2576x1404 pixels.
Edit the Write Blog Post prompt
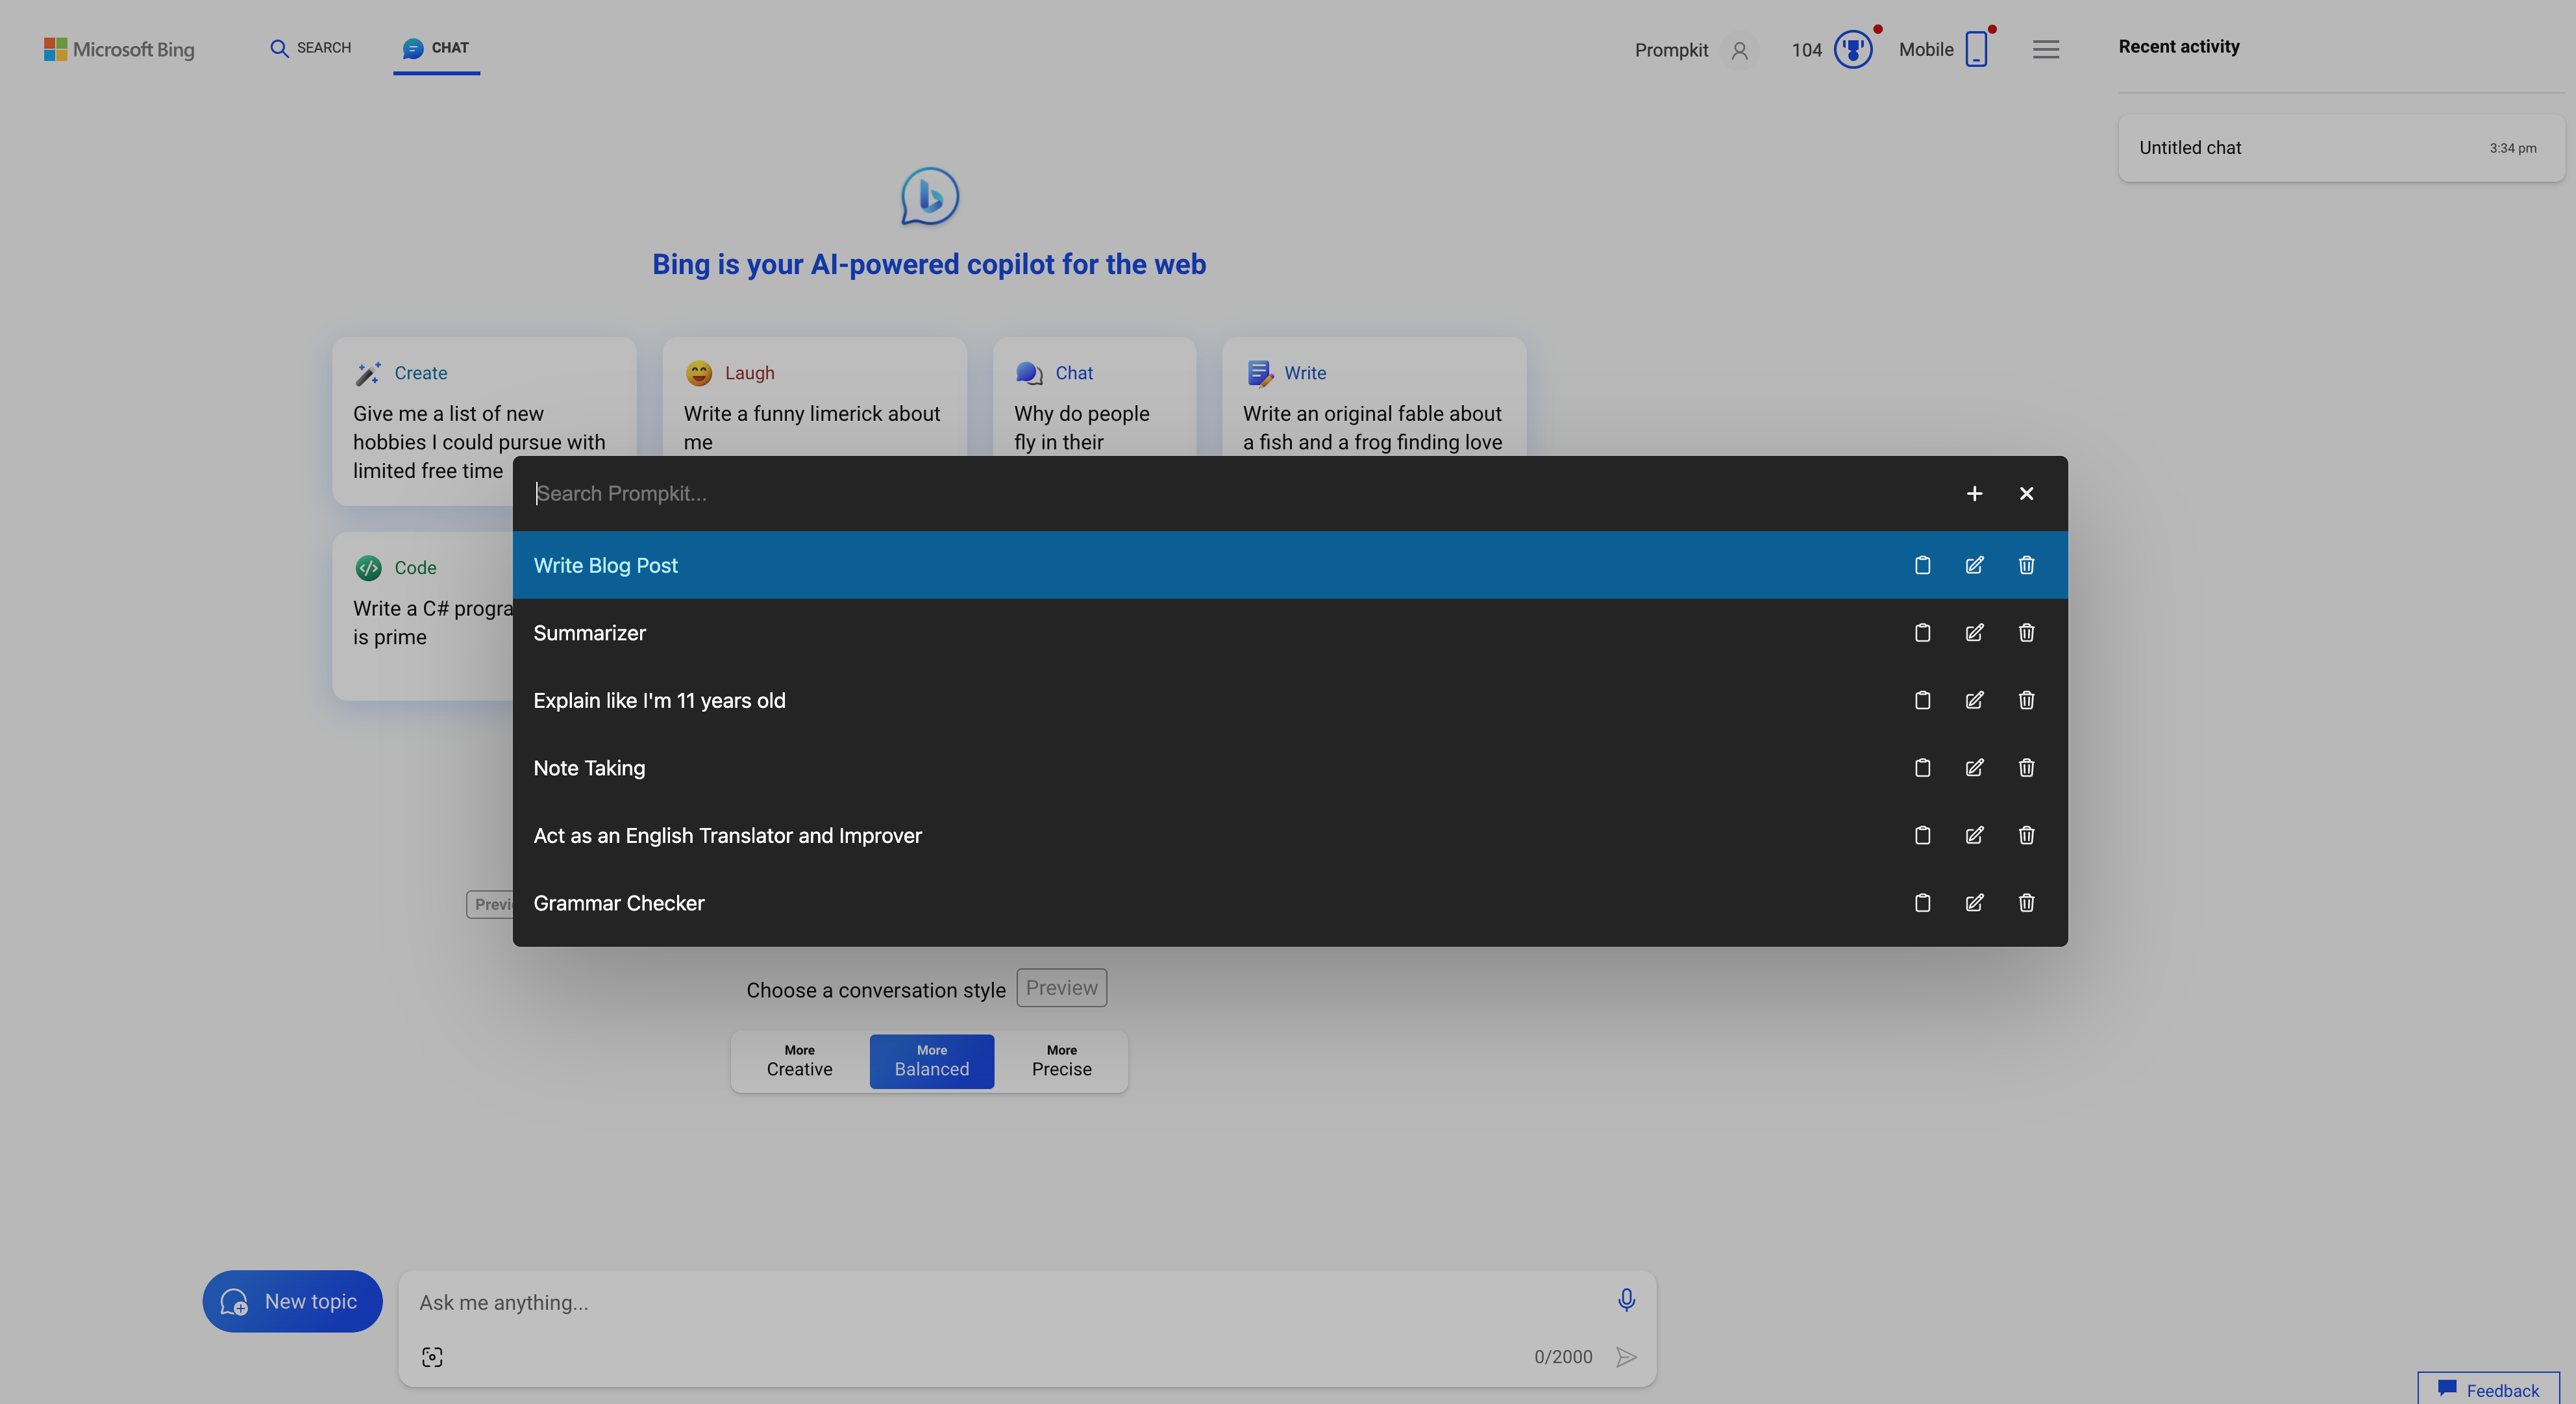[x=1974, y=565]
